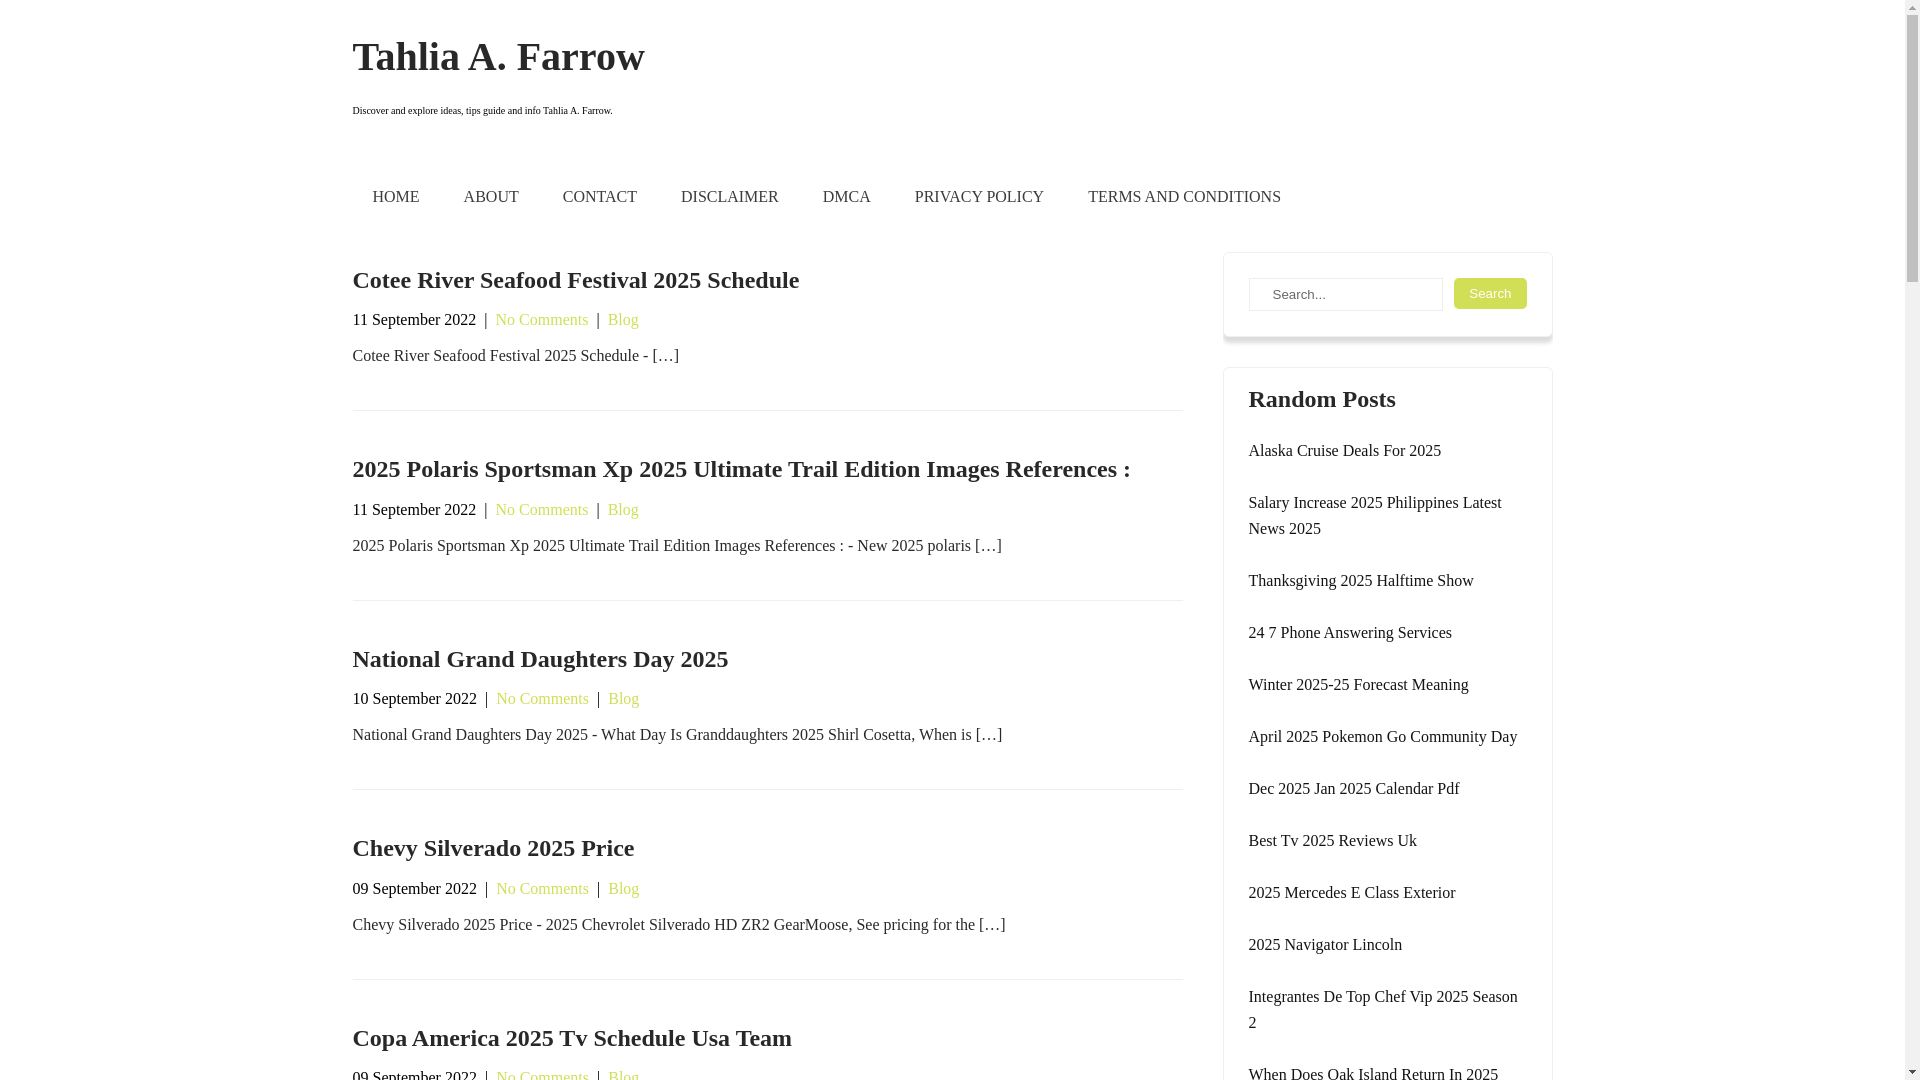Open 2025 Navigator Lincoln sidebar link

pos(1324,945)
